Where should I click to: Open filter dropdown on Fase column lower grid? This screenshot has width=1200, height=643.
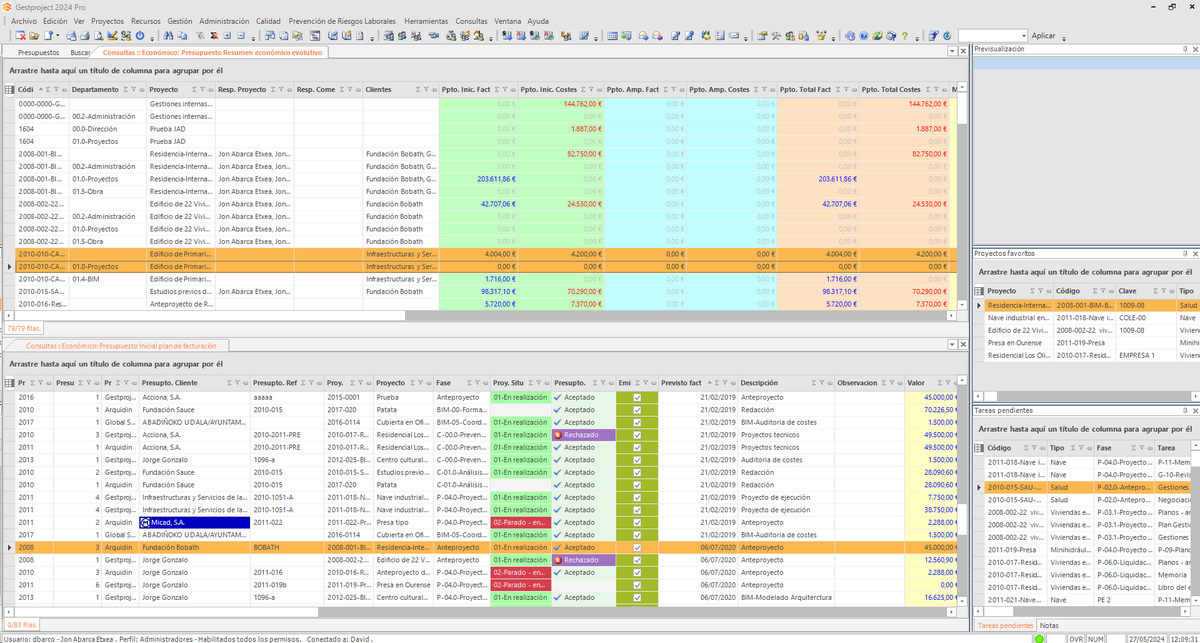point(476,382)
